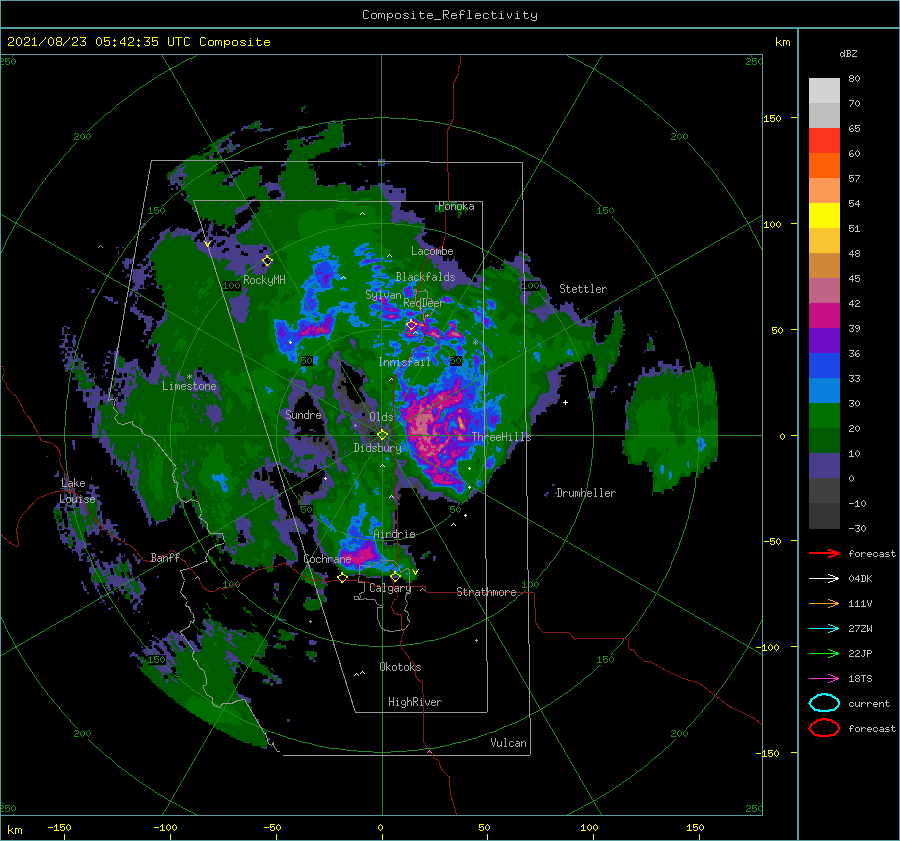Click the yellow diamond marker under Cochrane
Screen dimensions: 900x841
(342, 578)
